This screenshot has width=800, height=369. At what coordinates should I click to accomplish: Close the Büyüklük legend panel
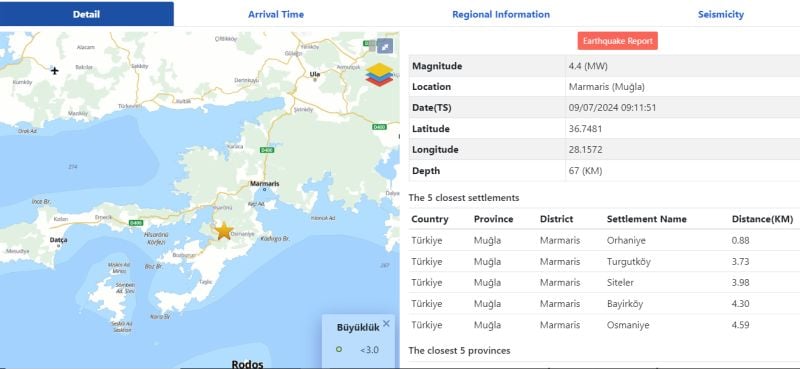[386, 323]
